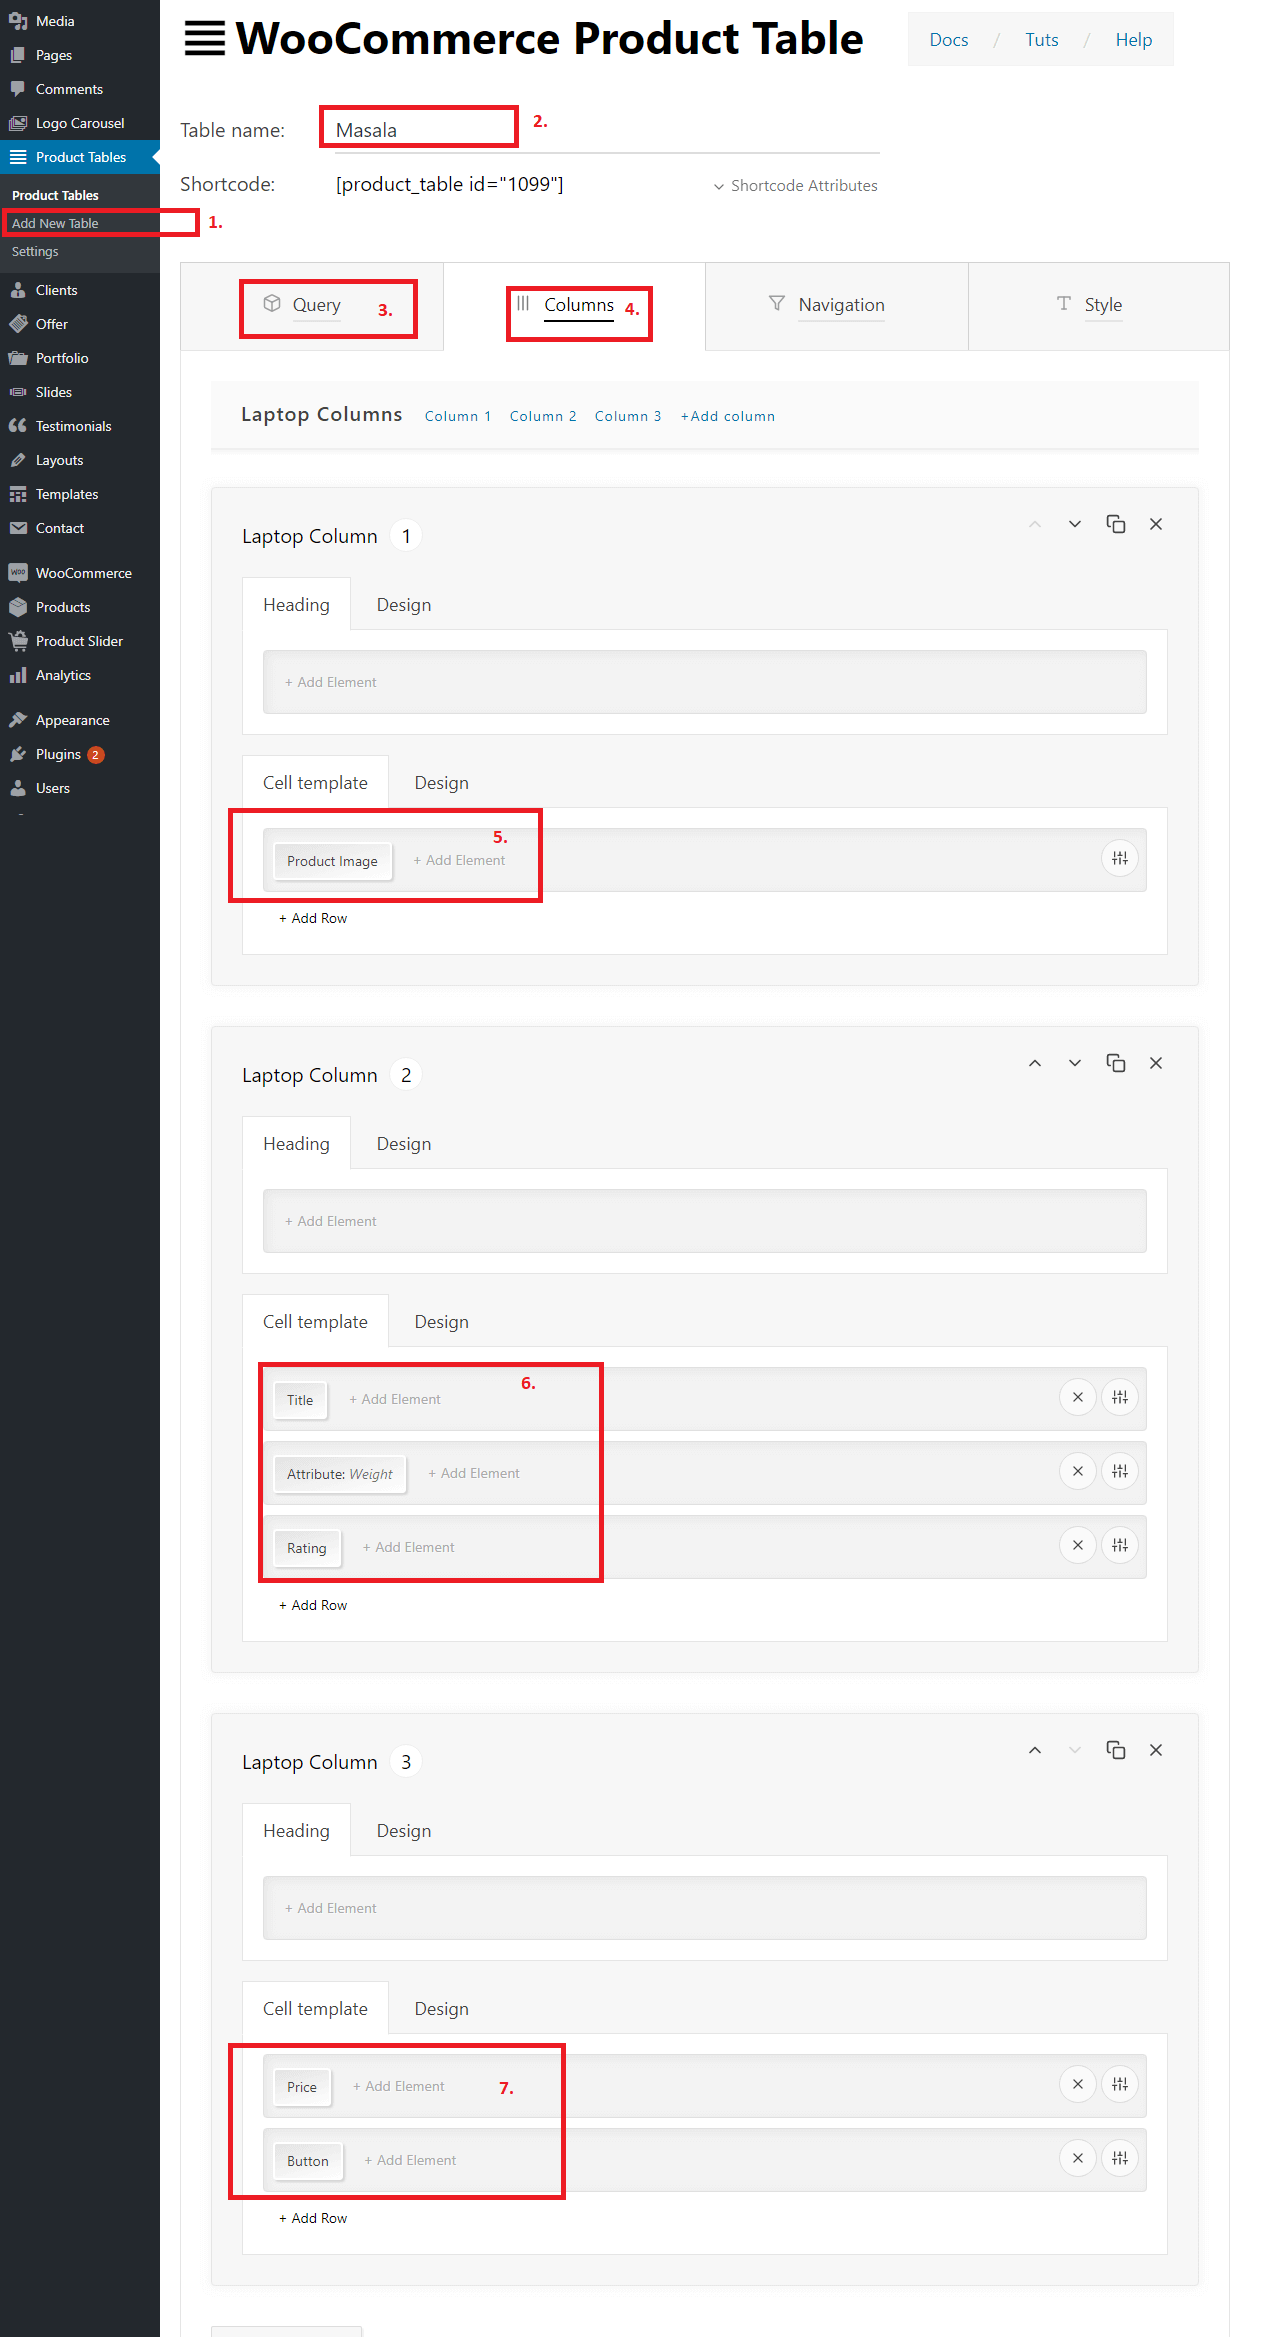Click the Title element
The width and height of the screenshot is (1278, 2337).
pos(300,1400)
